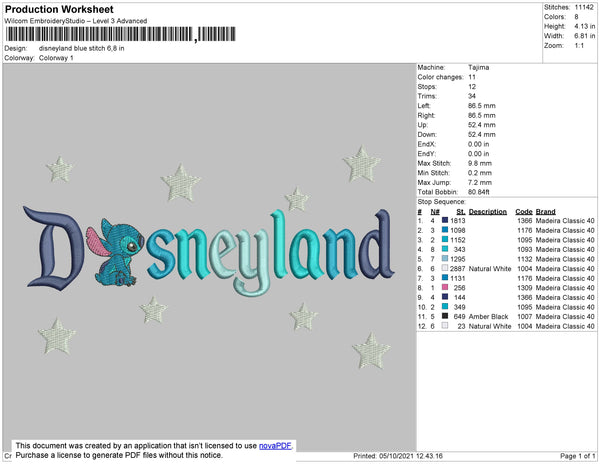Click the pink swatch in stop row 8
This screenshot has height=464, width=600.
pyautogui.click(x=445, y=287)
